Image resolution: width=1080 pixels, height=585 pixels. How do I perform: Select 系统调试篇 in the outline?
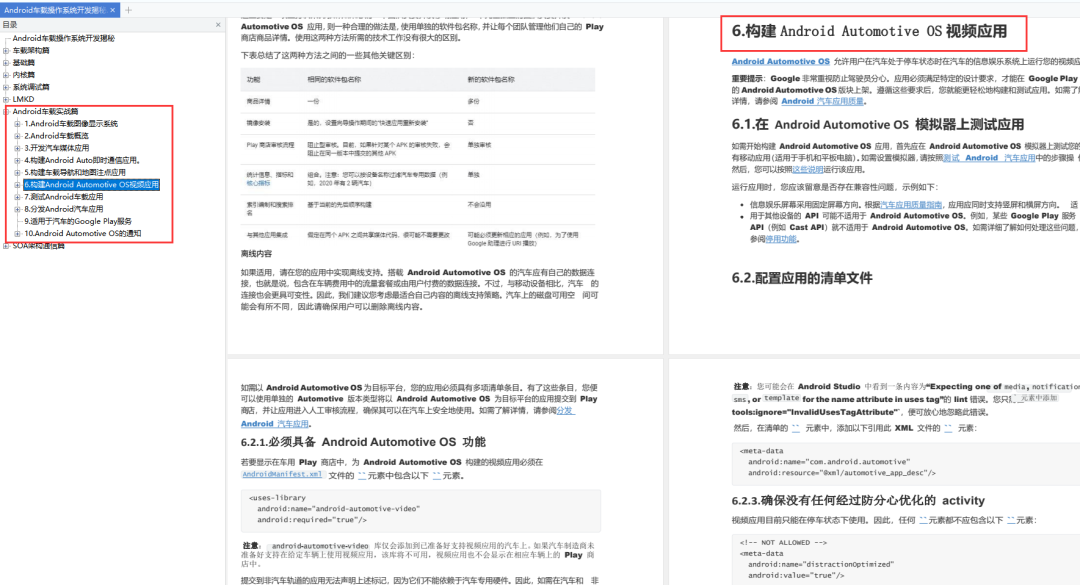pyautogui.click(x=31, y=88)
